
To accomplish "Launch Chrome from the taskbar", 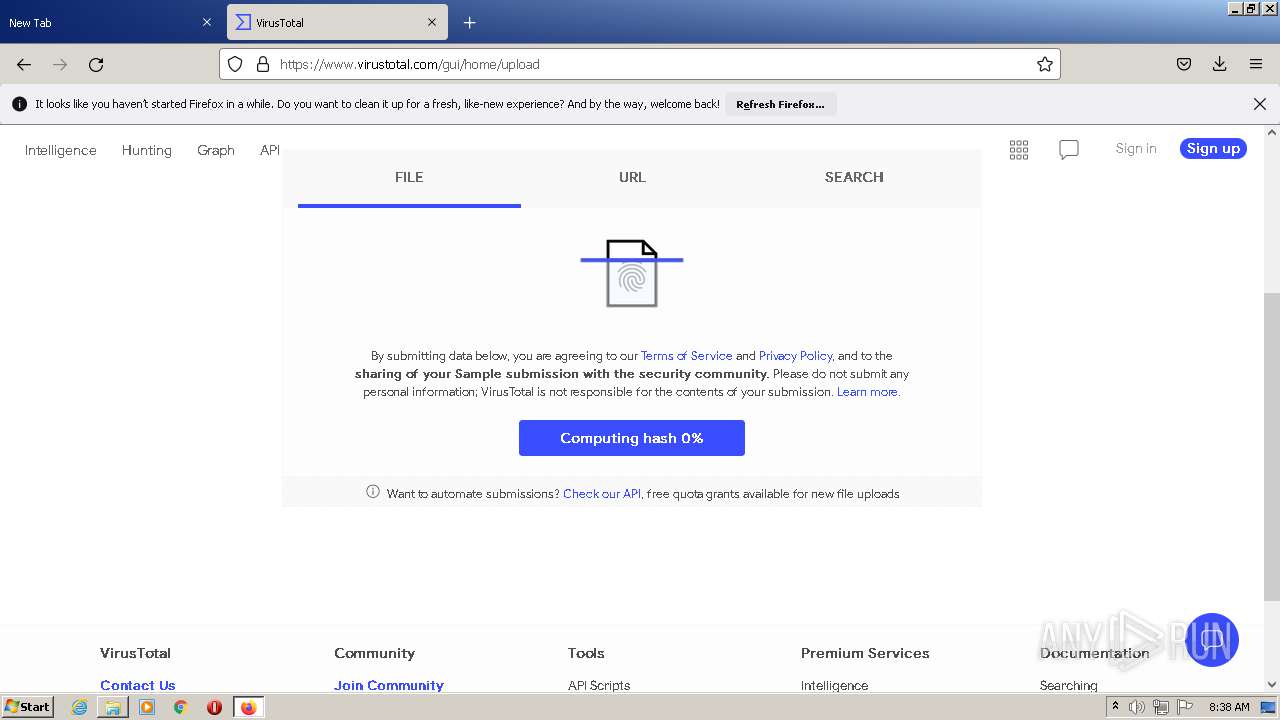I will click(181, 707).
